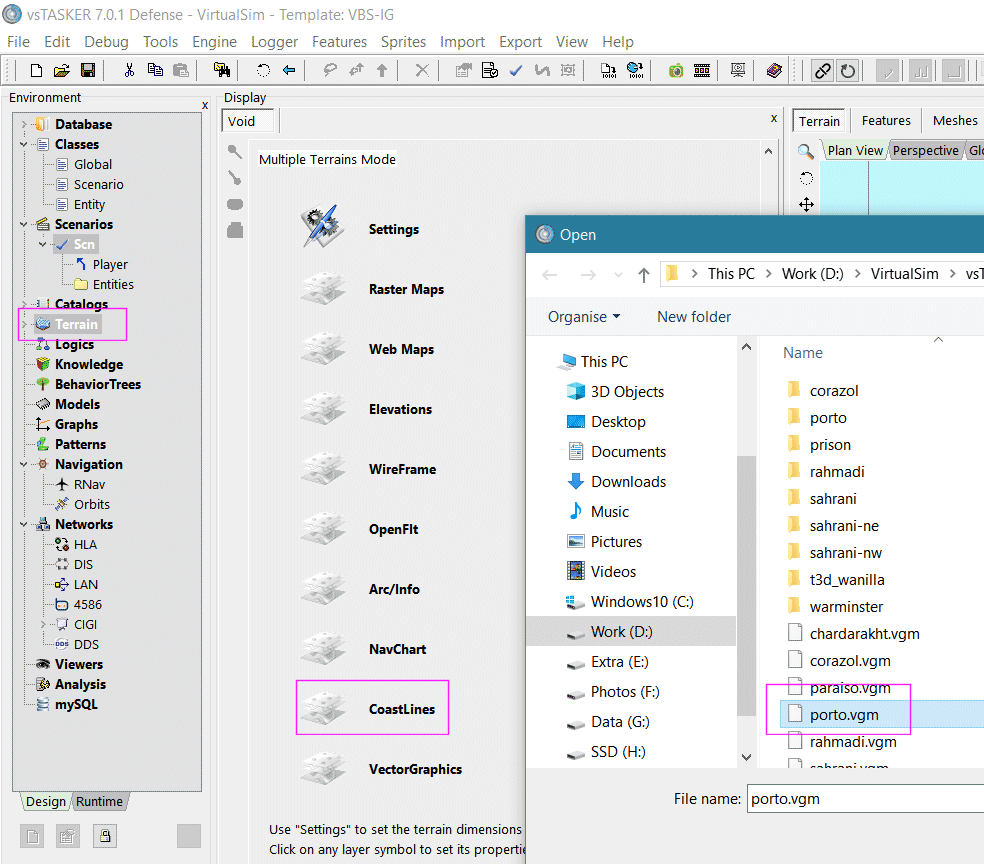Click the CoastLines layer symbol

coord(323,708)
